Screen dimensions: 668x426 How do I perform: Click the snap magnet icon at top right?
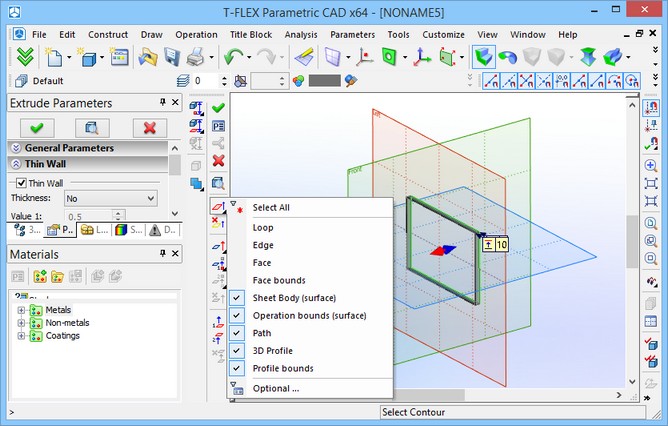coord(651,107)
